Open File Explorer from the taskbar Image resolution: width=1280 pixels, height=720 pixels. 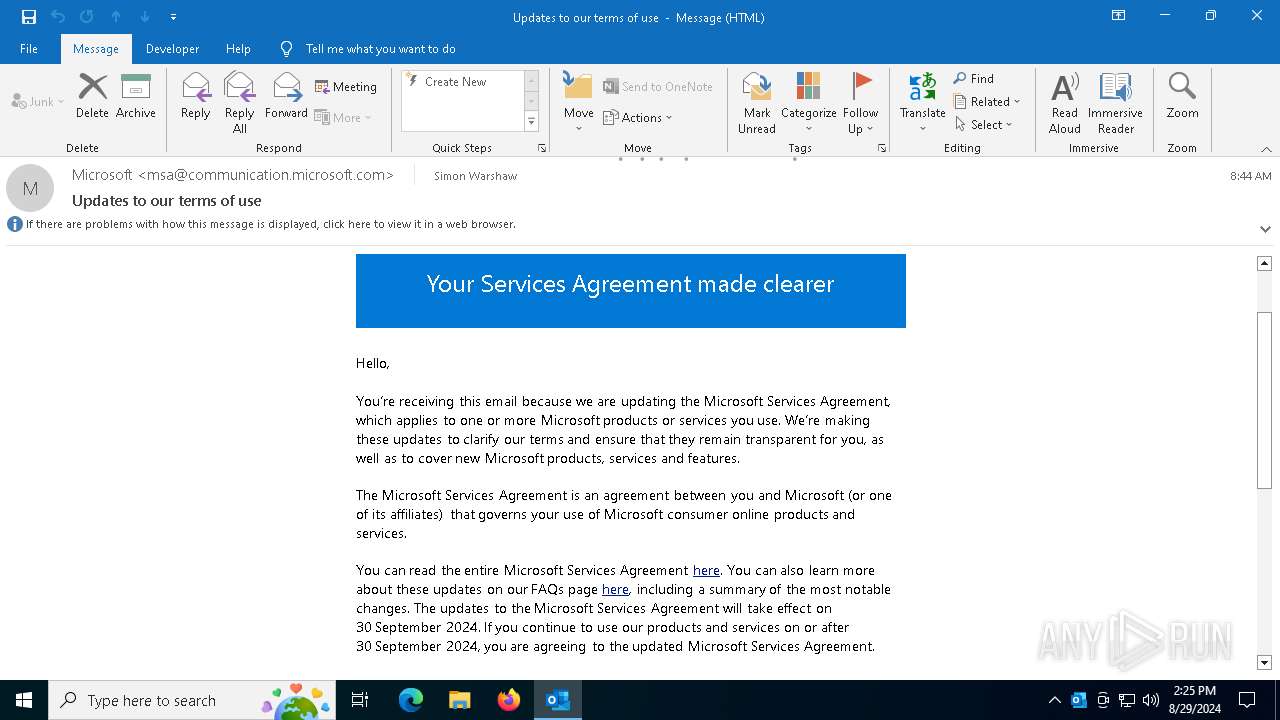coord(460,700)
